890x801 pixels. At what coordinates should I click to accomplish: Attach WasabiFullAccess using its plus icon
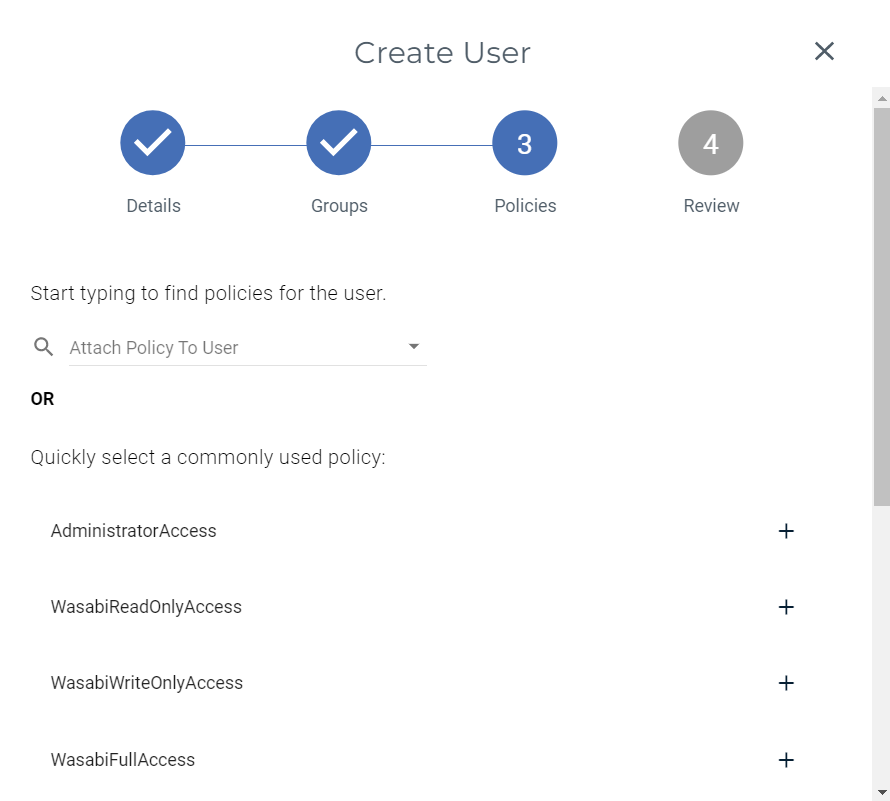coord(786,760)
